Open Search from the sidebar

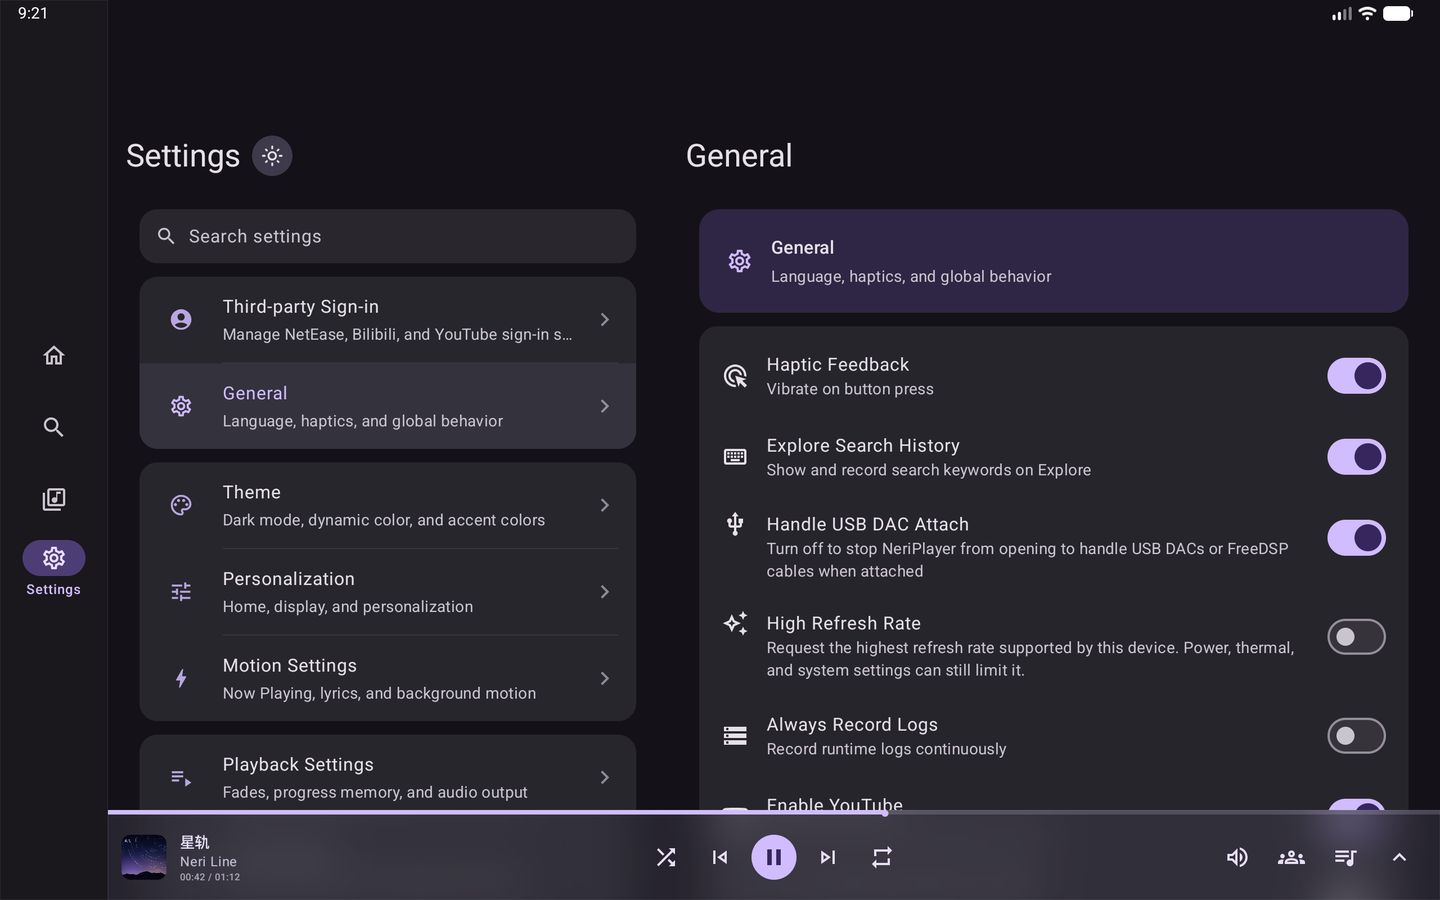pos(54,427)
